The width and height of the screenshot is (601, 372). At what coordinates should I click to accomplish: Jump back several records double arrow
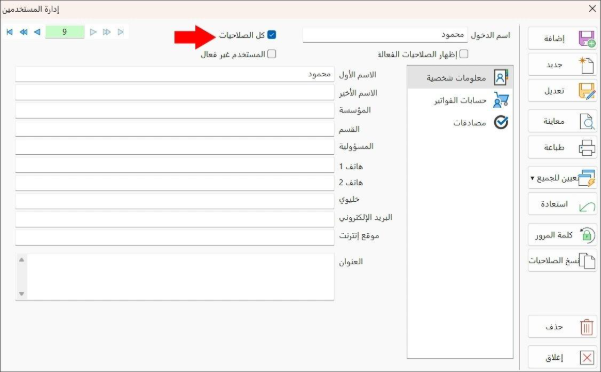click(23, 32)
